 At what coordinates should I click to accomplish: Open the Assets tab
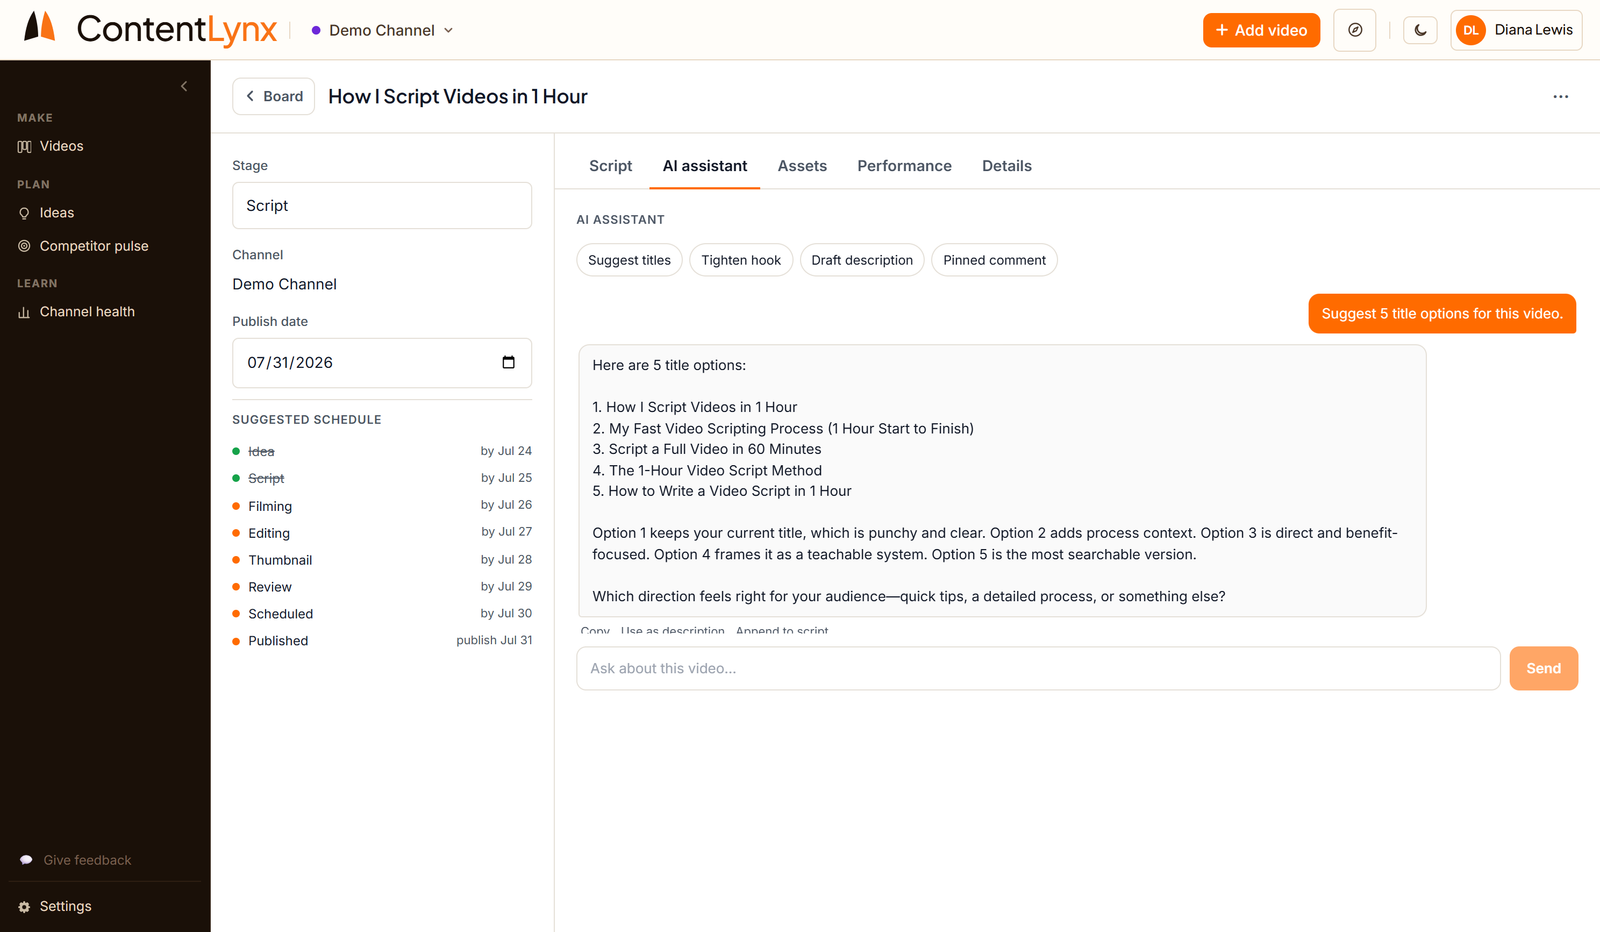(802, 166)
